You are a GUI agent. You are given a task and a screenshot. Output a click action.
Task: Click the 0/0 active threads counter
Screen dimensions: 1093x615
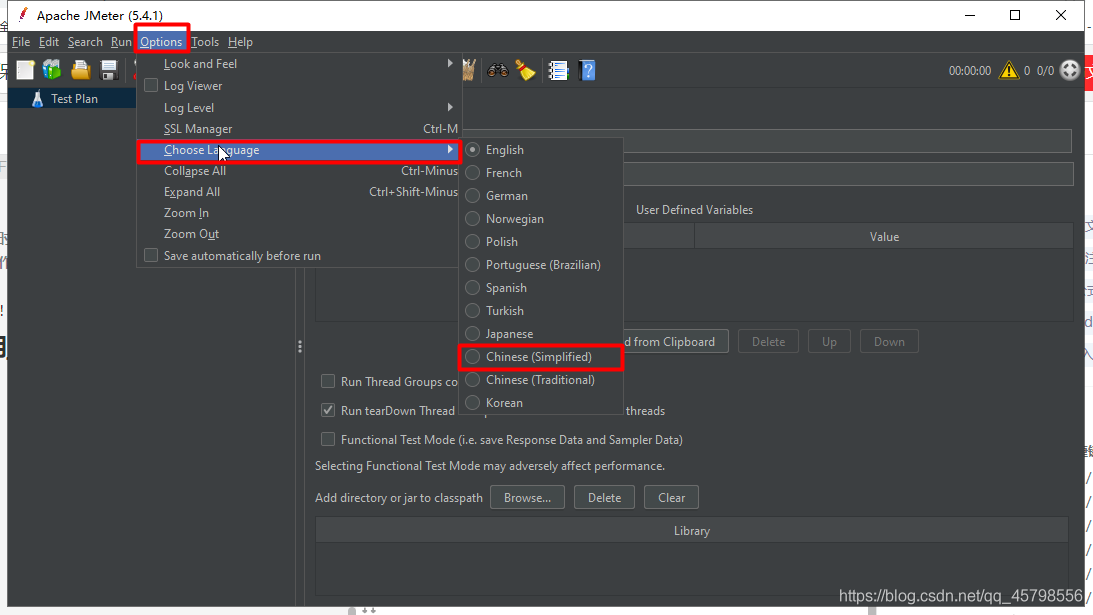1046,70
